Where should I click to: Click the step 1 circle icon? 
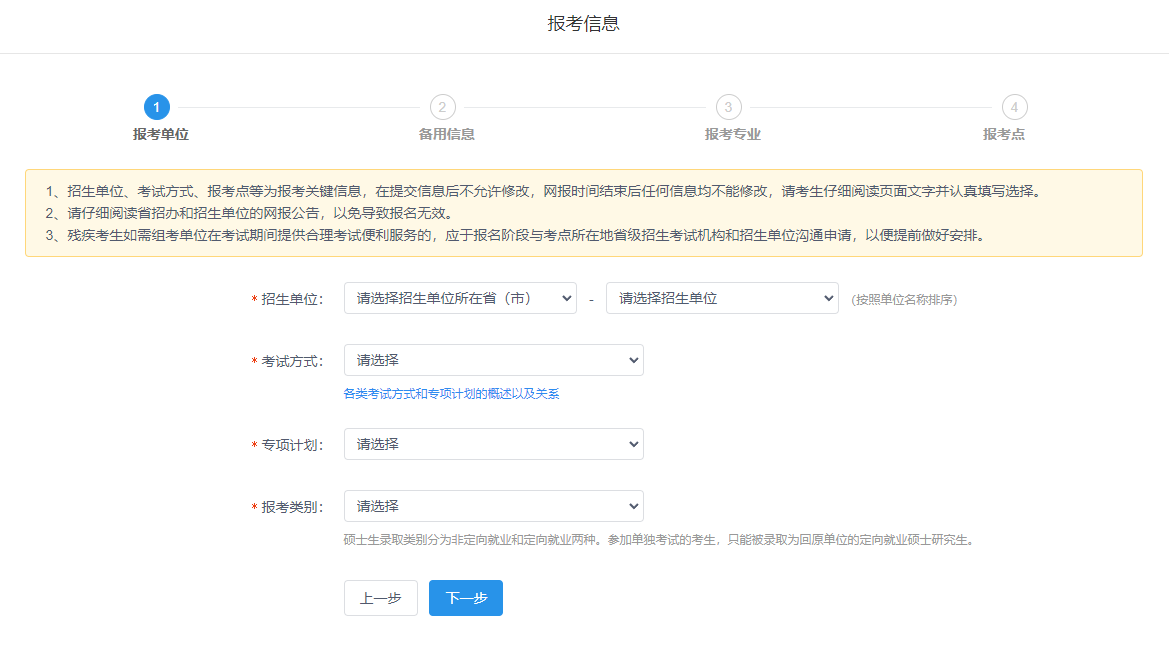[x=156, y=107]
